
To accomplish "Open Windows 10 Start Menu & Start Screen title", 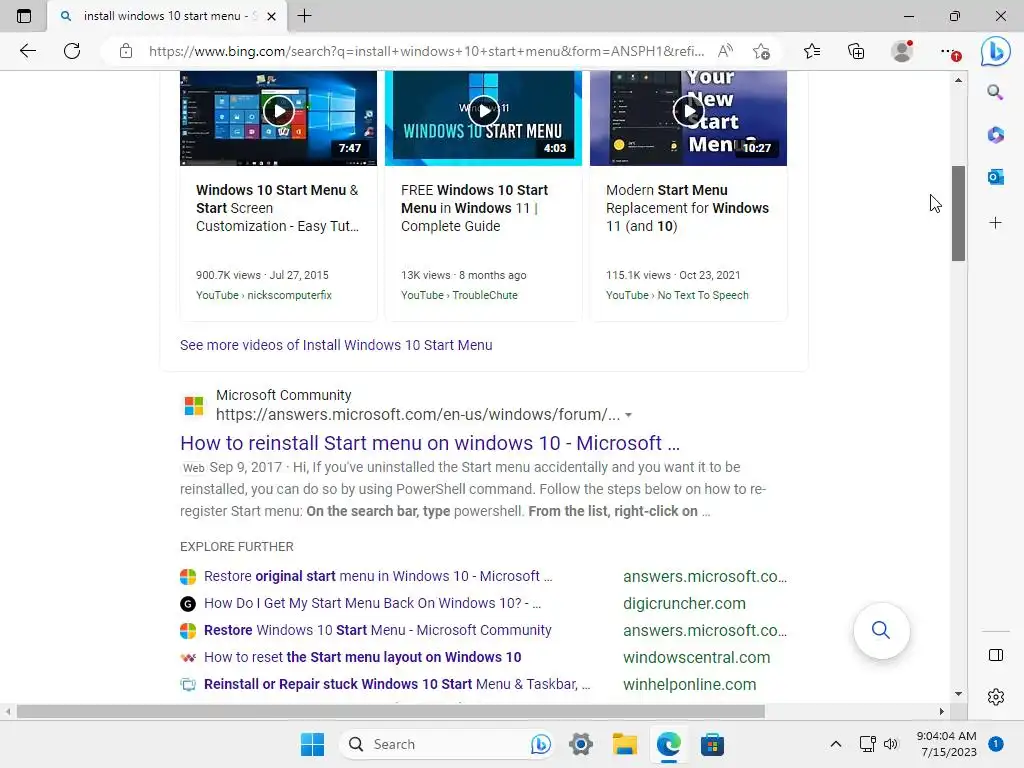I will pyautogui.click(x=278, y=208).
